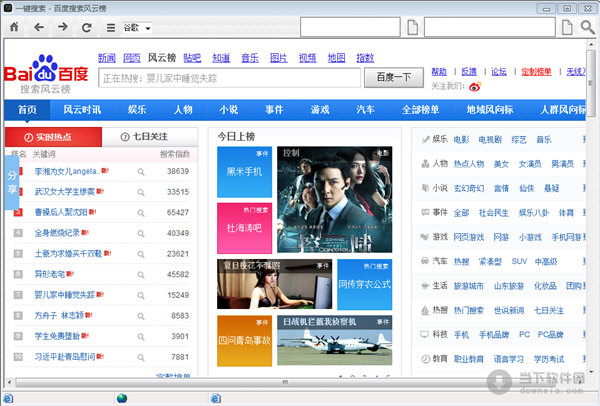
Task: Switch to the 游戏 nav tab
Action: click(x=320, y=110)
